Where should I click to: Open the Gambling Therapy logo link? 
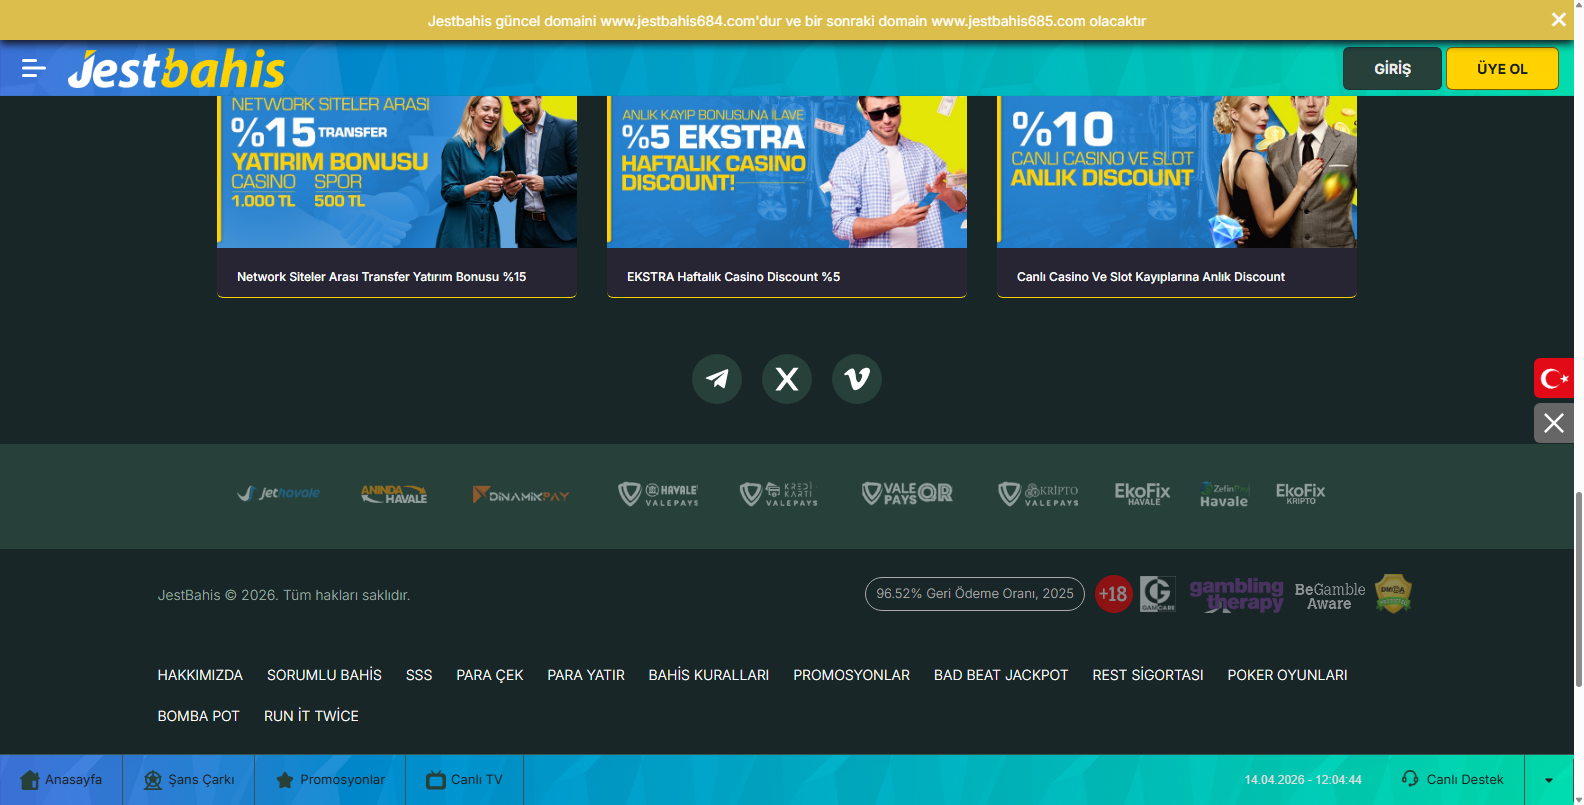click(1236, 594)
